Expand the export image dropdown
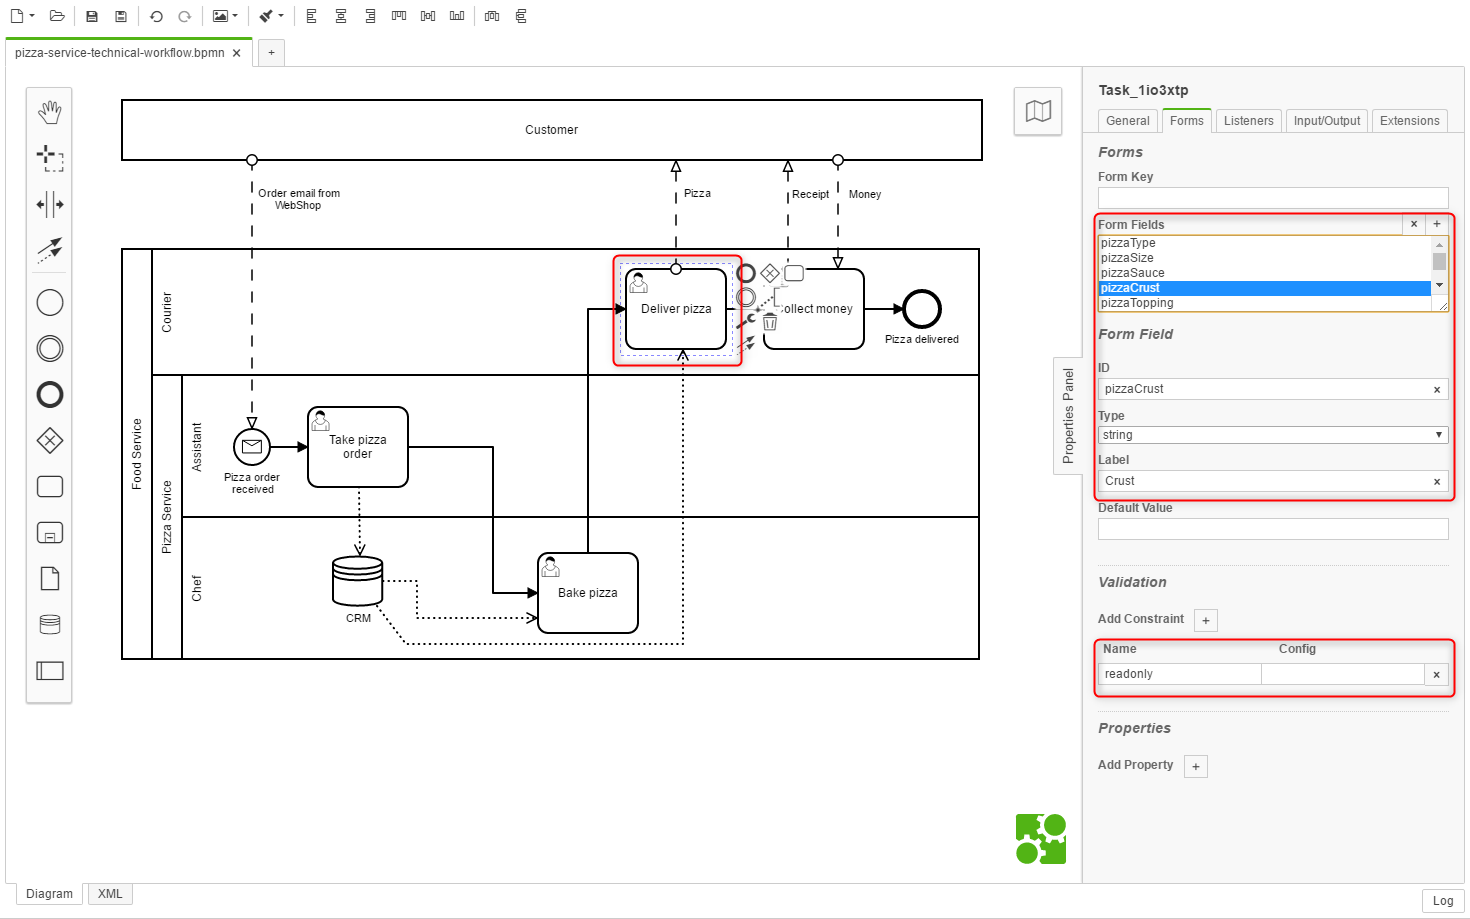The image size is (1470, 919). (x=225, y=16)
